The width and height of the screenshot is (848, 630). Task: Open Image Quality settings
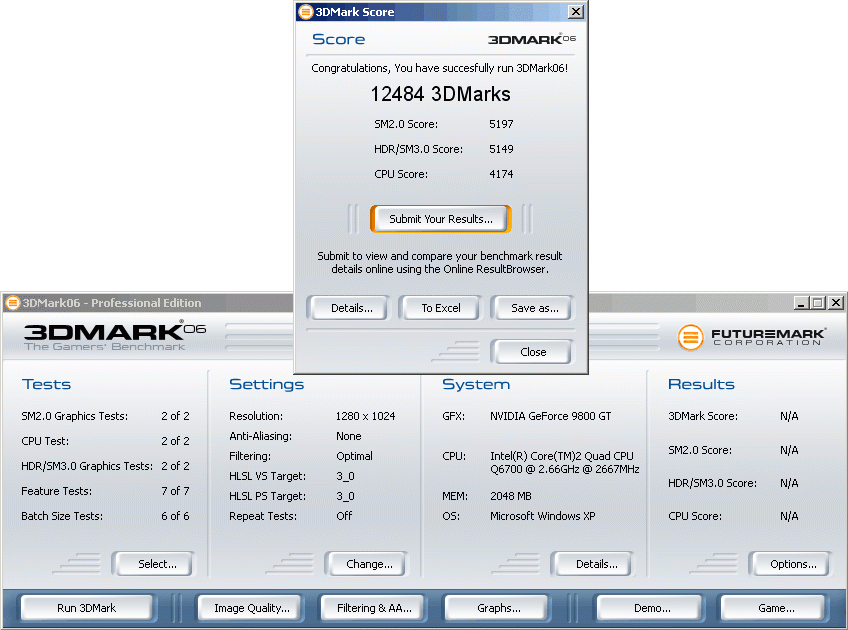coord(251,608)
